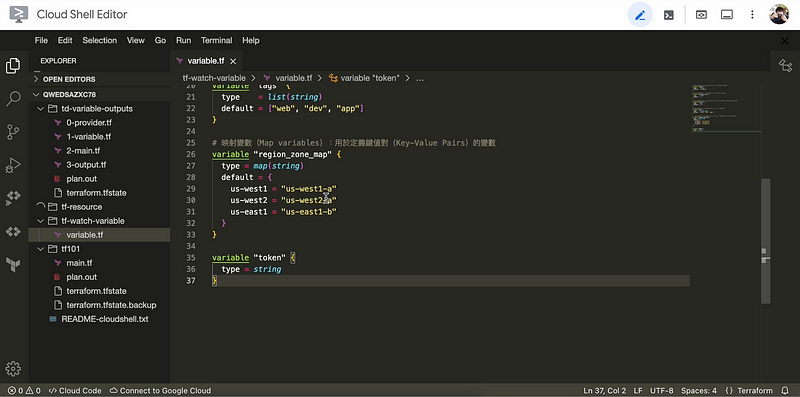Image resolution: width=800 pixels, height=397 pixels.
Task: Toggle the session window layout icon
Action: click(727, 15)
